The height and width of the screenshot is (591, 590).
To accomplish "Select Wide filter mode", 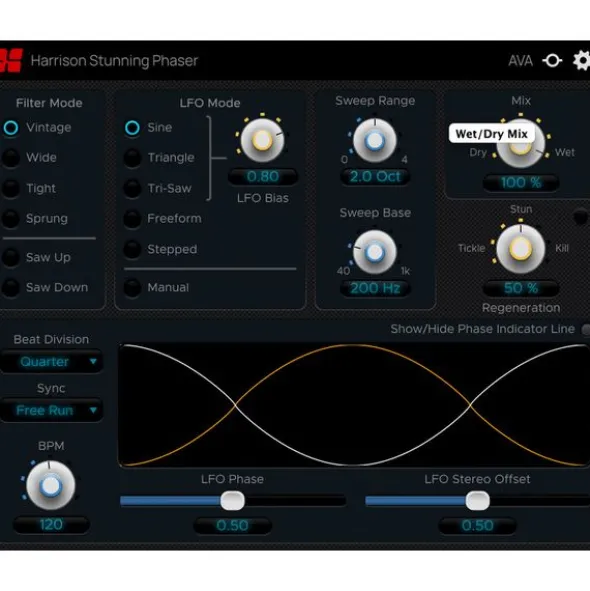I will (x=11, y=158).
